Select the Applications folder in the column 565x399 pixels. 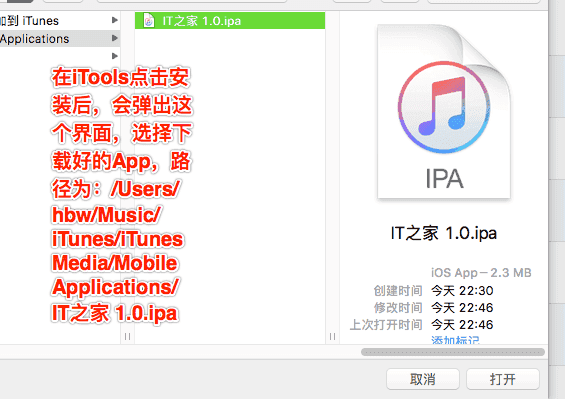60,39
